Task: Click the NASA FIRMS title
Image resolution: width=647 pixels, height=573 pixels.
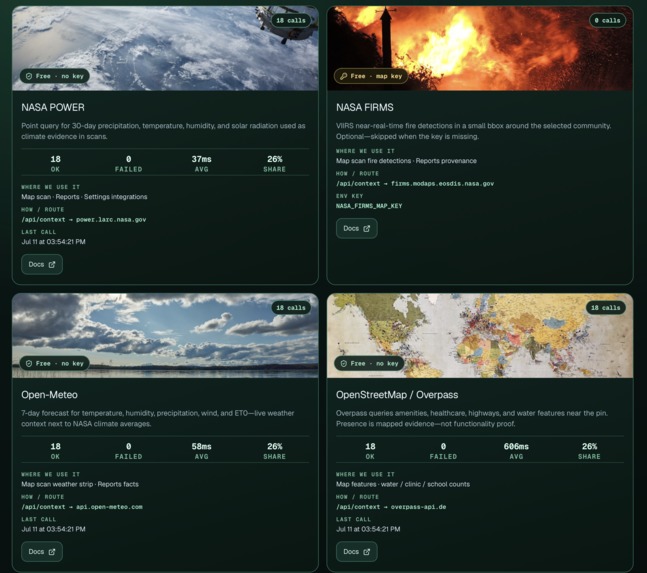Action: (x=365, y=108)
